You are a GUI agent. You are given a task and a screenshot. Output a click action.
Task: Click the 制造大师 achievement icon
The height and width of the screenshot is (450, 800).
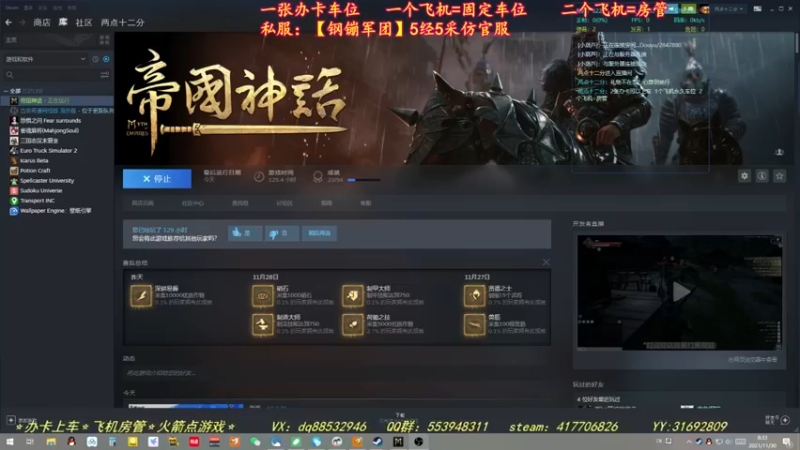point(263,324)
